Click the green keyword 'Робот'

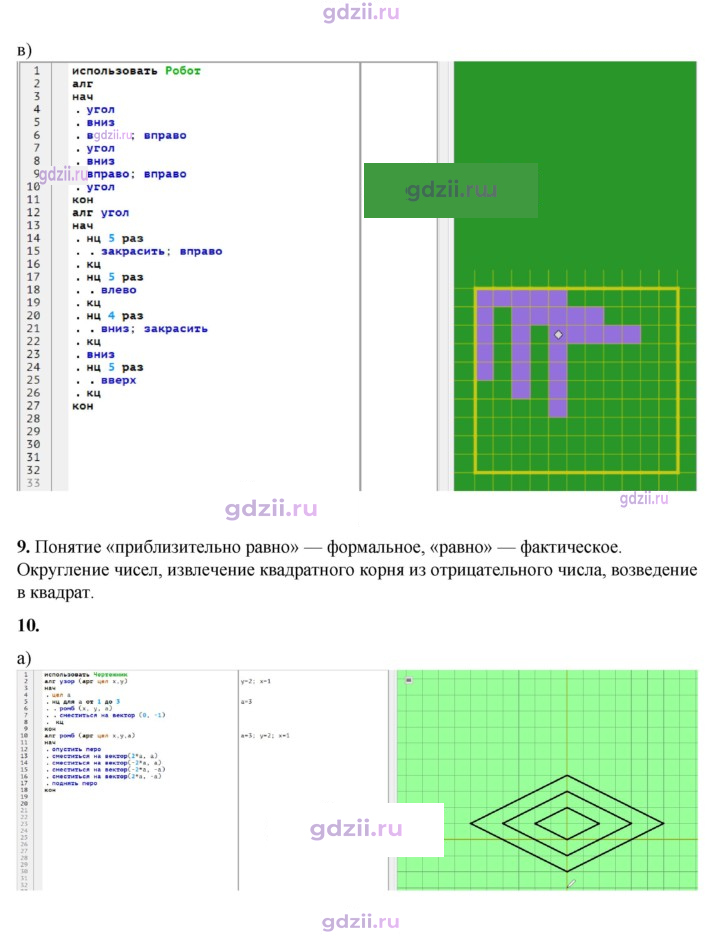coord(183,71)
